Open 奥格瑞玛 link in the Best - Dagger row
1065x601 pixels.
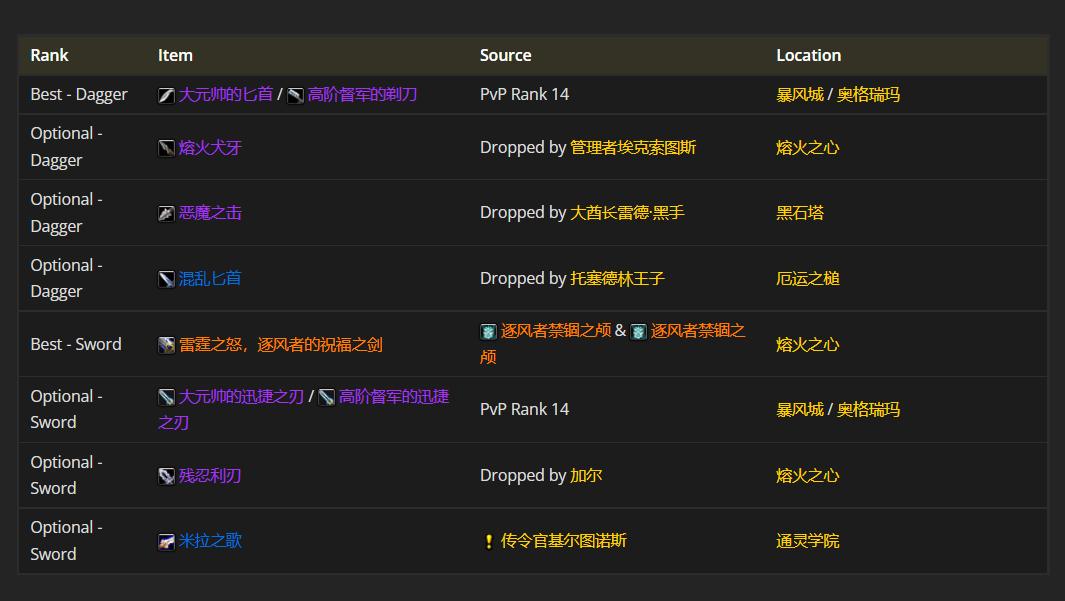pos(869,94)
